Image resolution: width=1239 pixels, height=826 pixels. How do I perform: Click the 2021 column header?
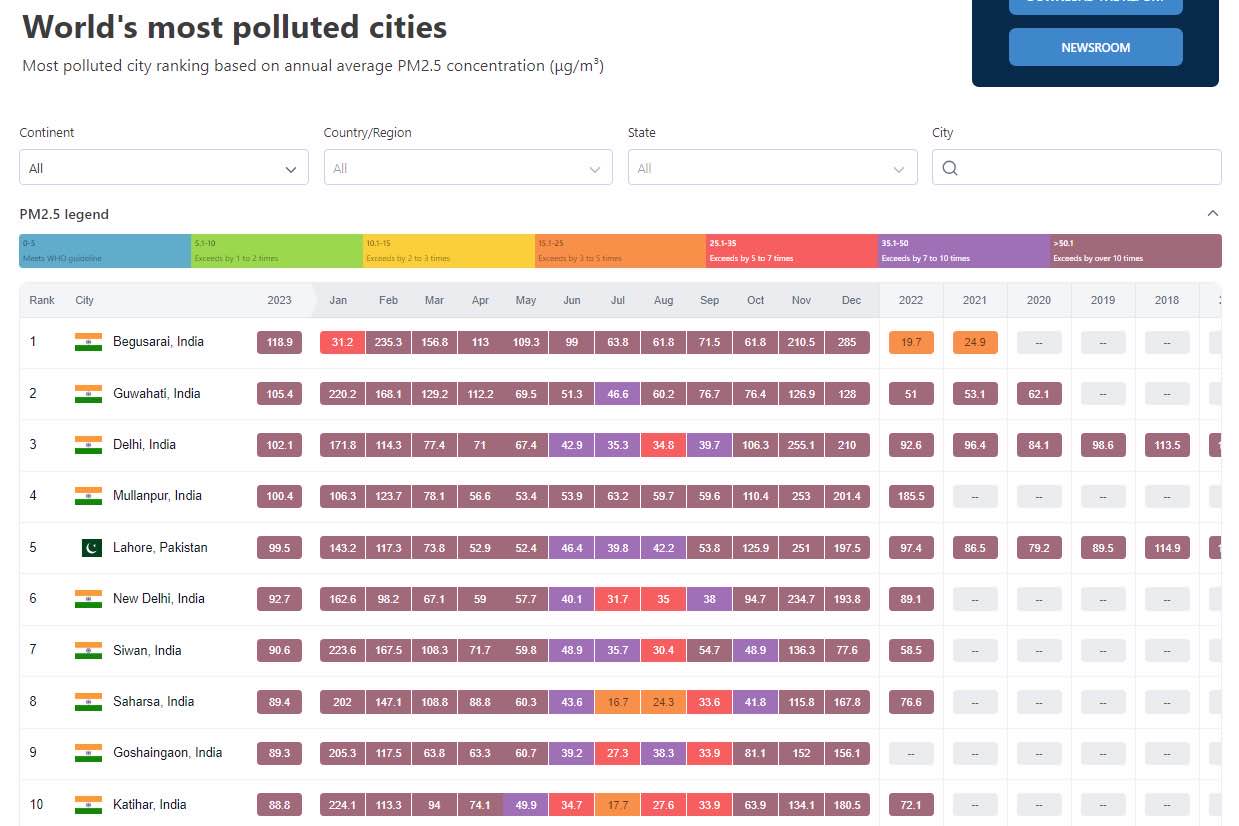click(975, 300)
